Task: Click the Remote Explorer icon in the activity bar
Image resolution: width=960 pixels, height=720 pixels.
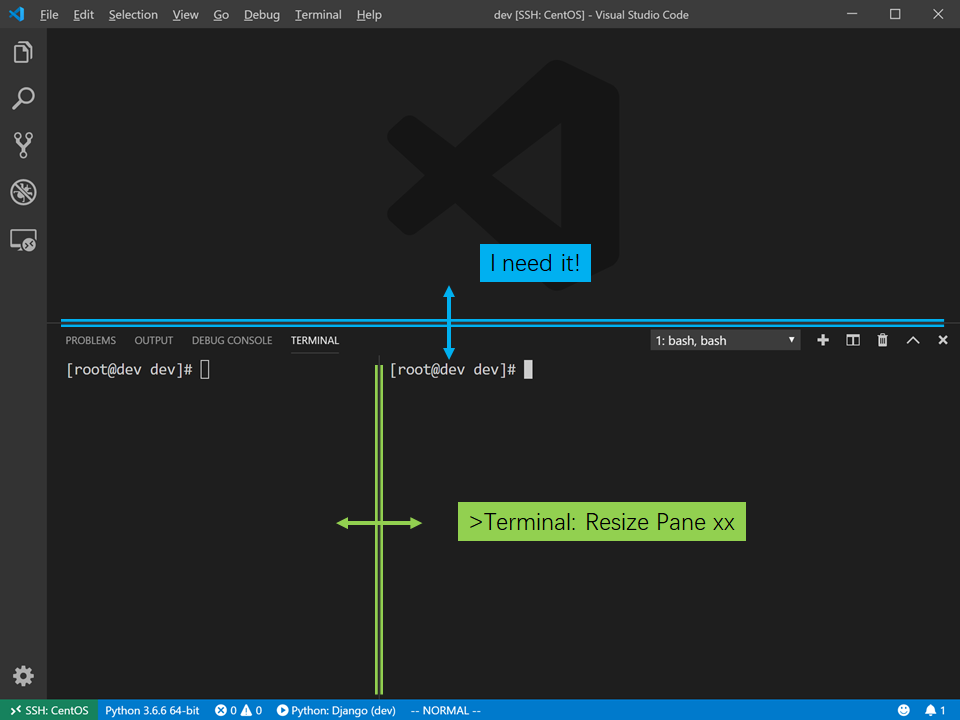Action: tap(23, 240)
